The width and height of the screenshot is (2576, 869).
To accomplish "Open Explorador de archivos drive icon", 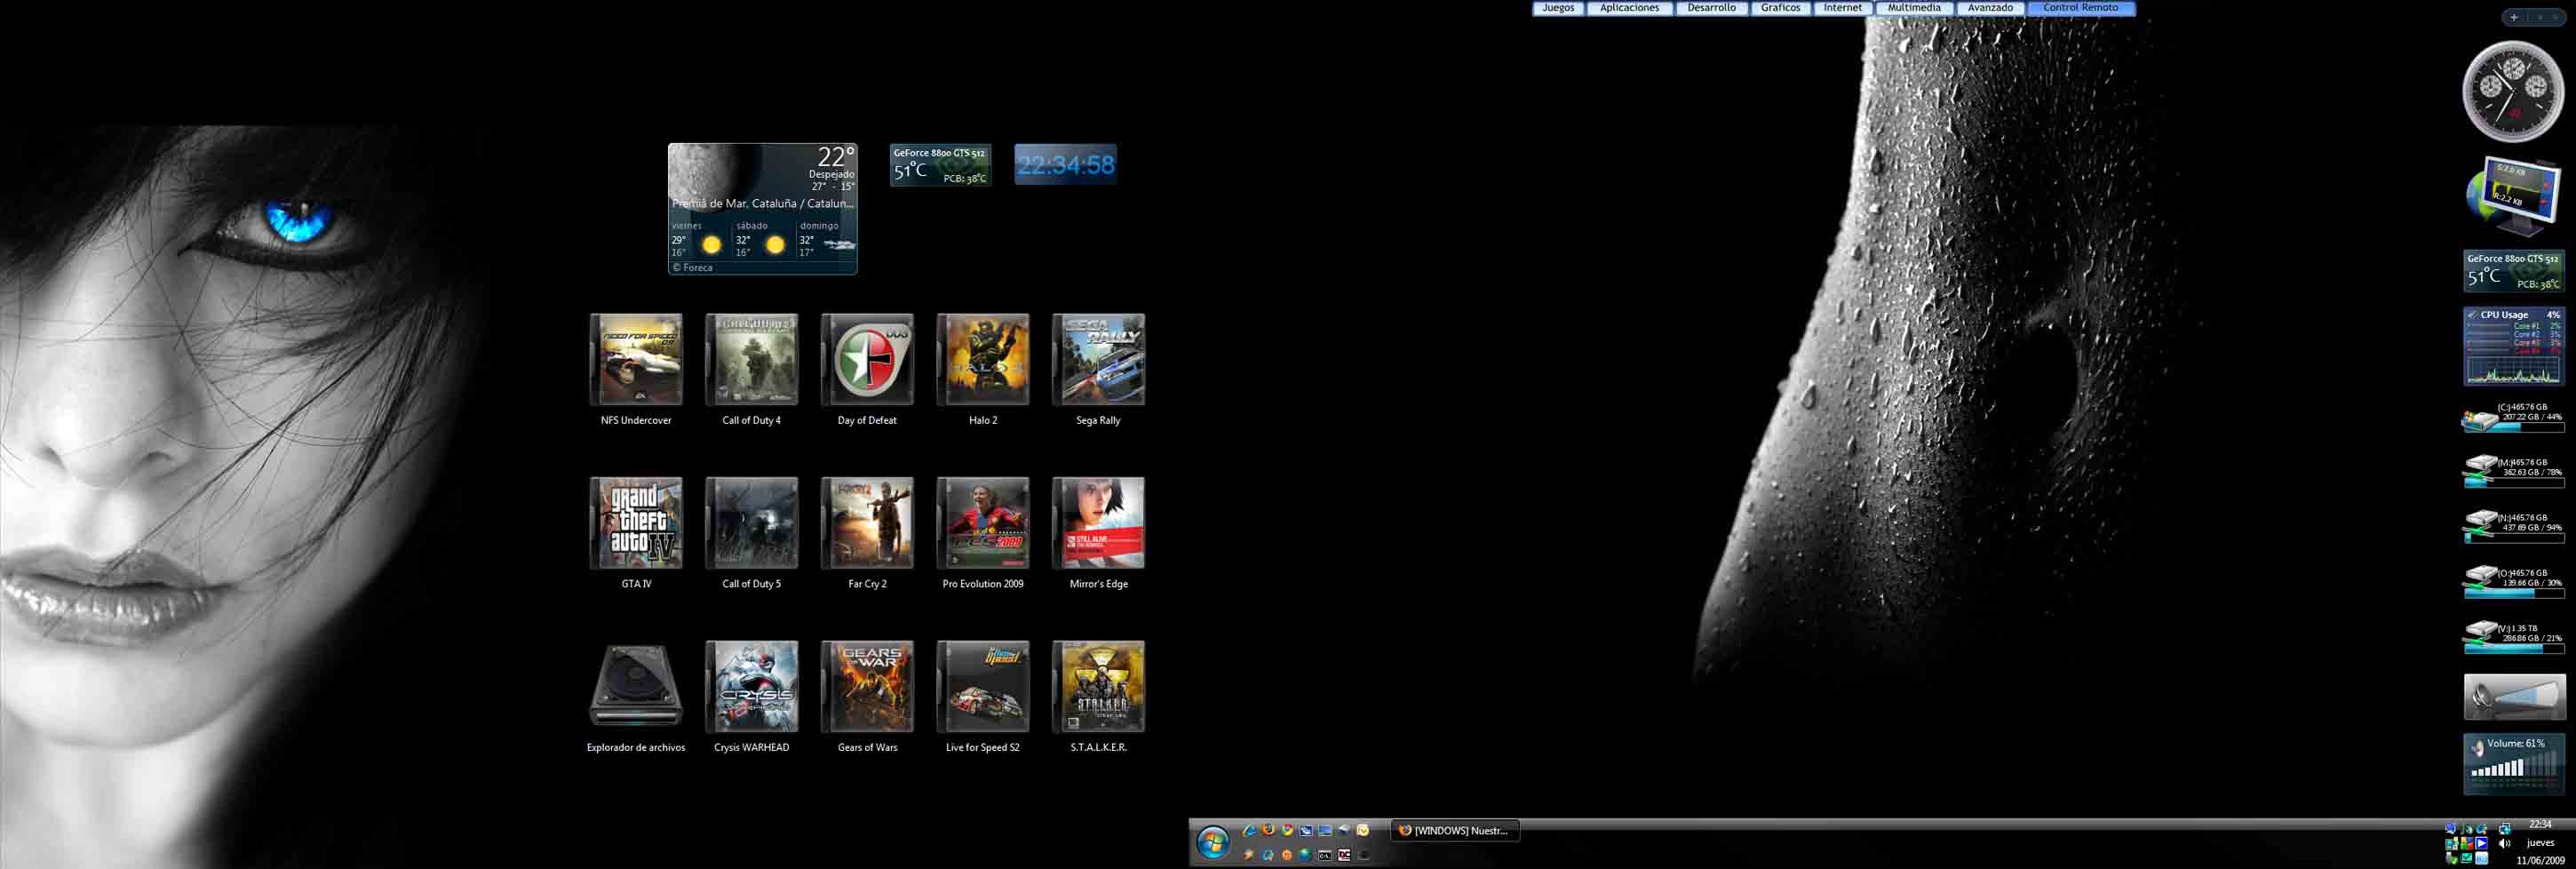I will [636, 687].
